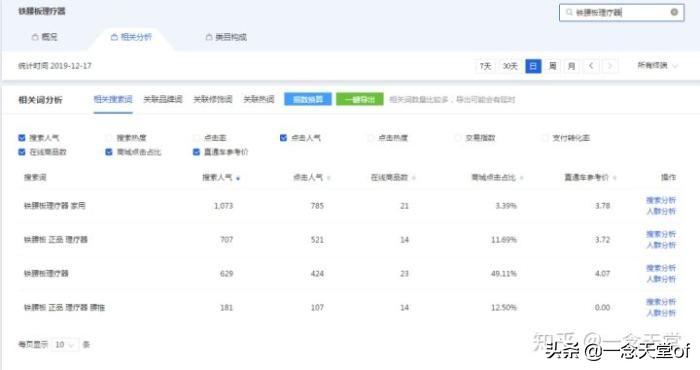Image resolution: width=700 pixels, height=370 pixels.
Task: Open 人群分析 for 铁腰板理疗器 家用 row
Action: pos(661,211)
